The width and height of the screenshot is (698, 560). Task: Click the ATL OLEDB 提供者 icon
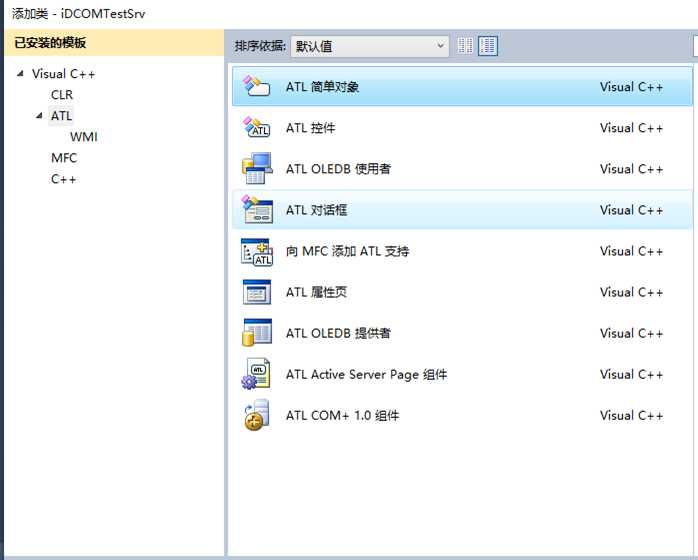pos(257,333)
